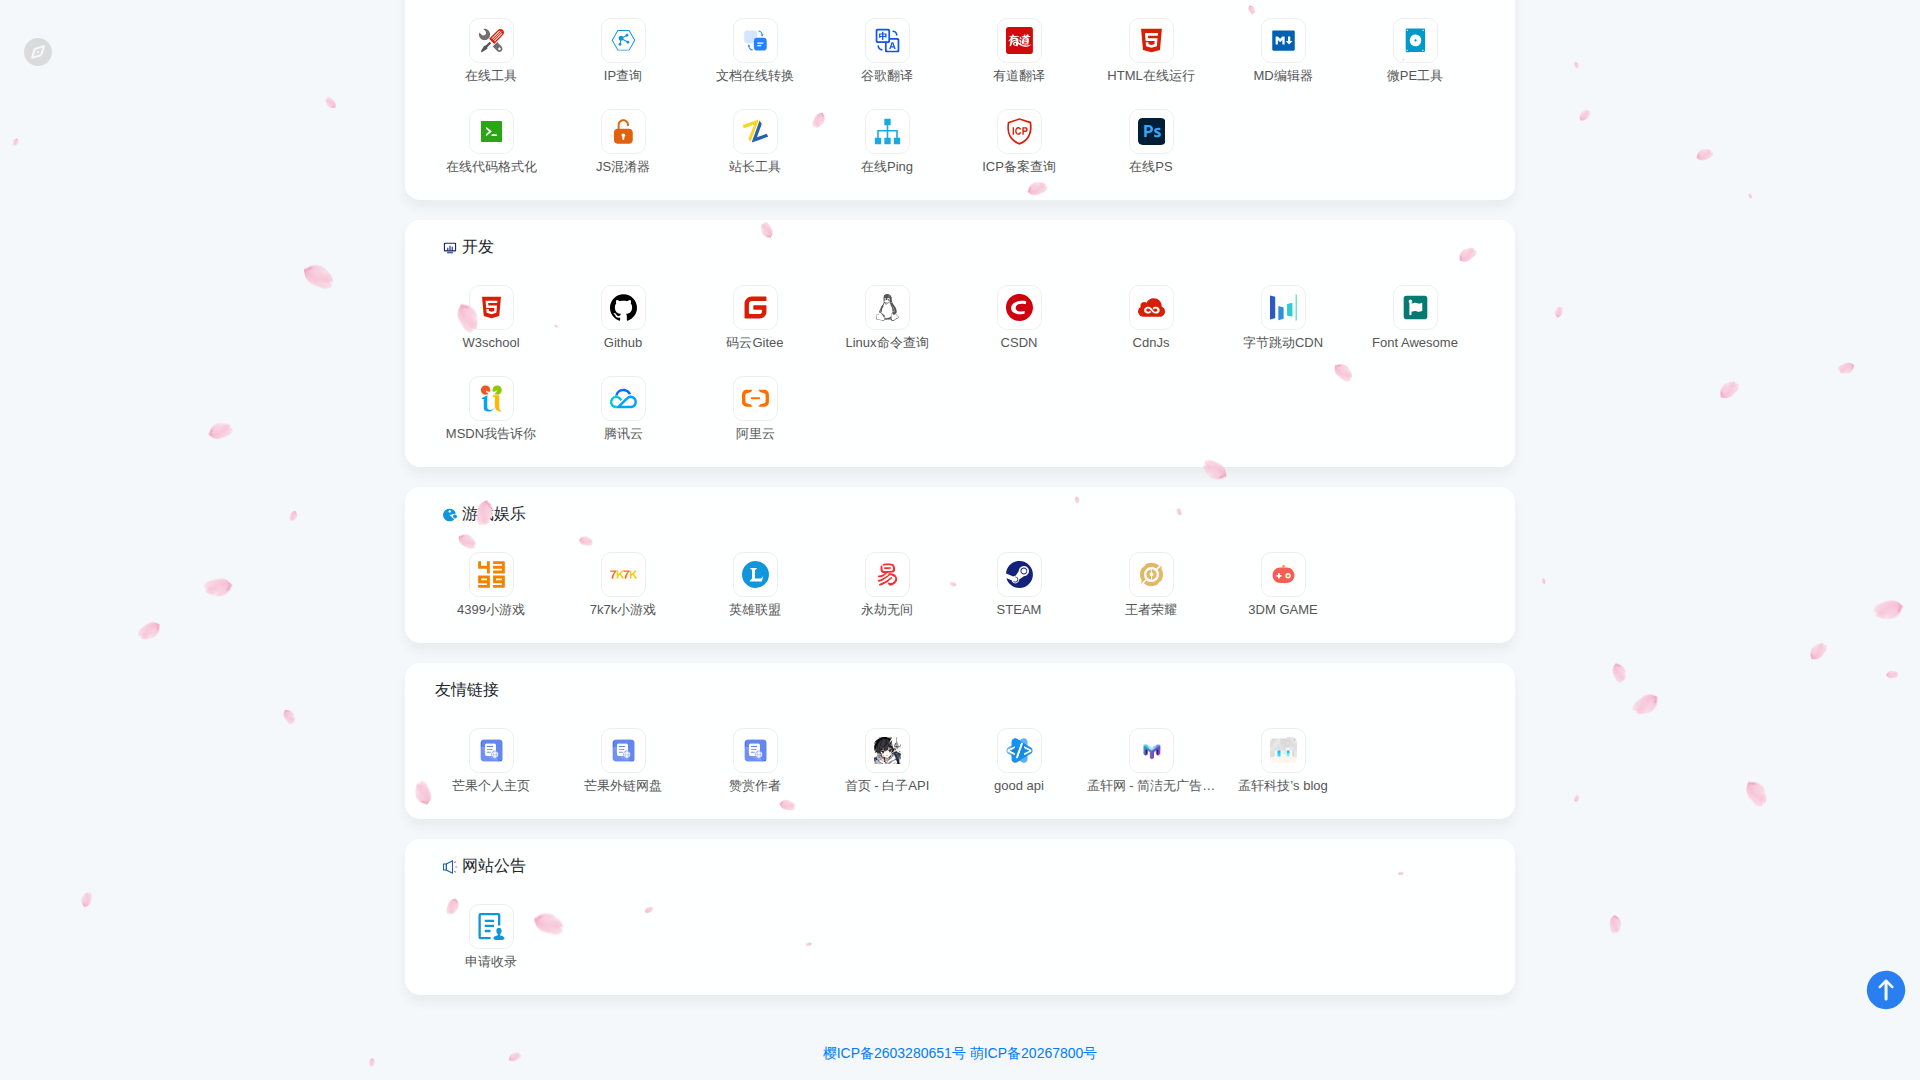Open the MD编辑器 icon
The width and height of the screenshot is (1920, 1080).
point(1283,41)
